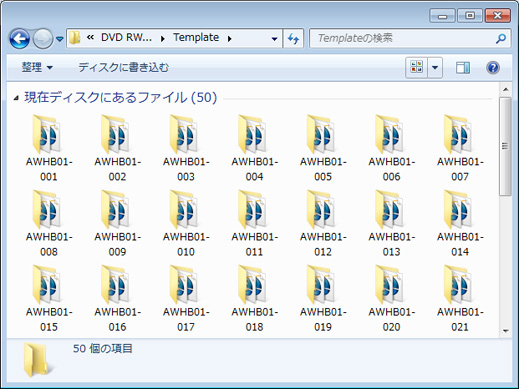
Task: Click the scrollbar up arrow
Action: [505, 89]
